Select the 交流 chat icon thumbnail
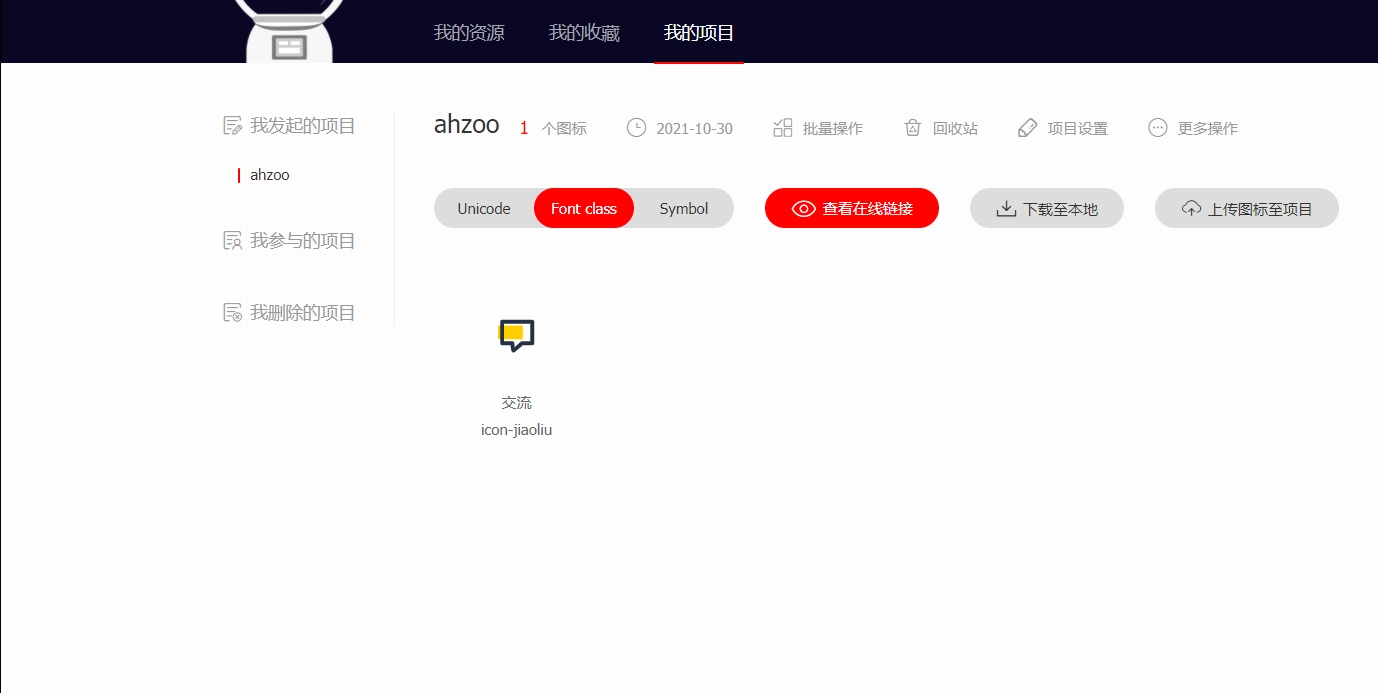The width and height of the screenshot is (1378, 693). 516,336
